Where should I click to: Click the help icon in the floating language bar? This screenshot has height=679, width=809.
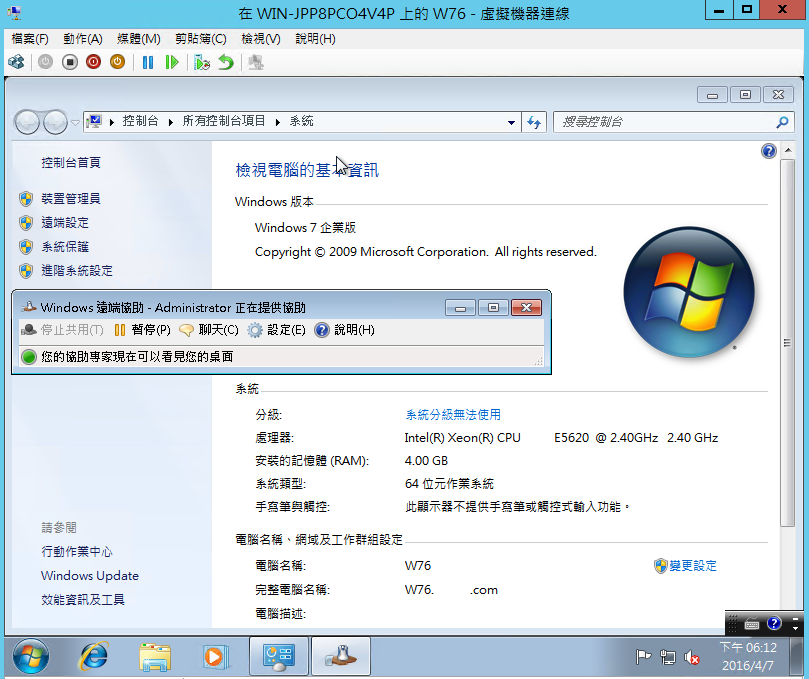[774, 623]
